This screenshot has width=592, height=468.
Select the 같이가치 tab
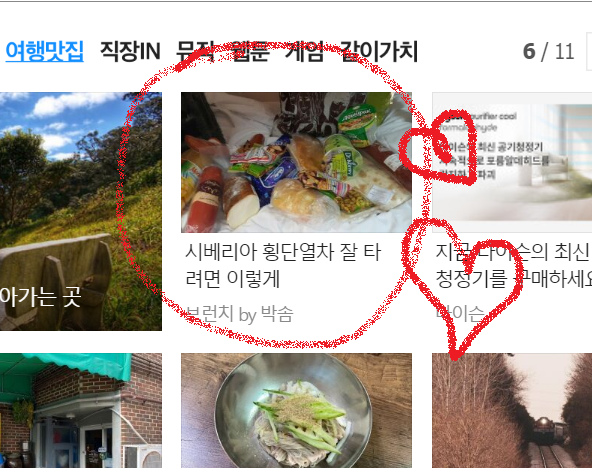click(x=379, y=52)
